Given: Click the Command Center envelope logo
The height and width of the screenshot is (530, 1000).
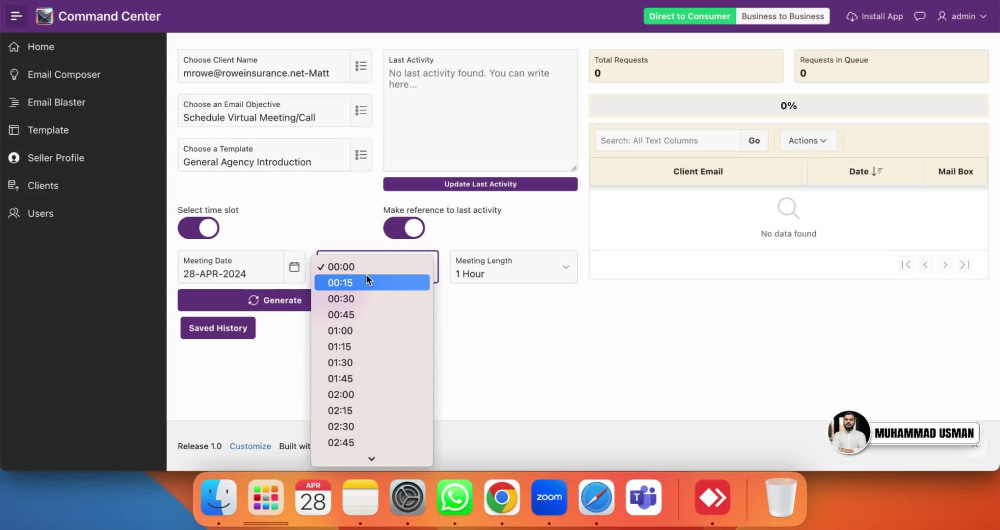Looking at the screenshot, I should (x=44, y=16).
